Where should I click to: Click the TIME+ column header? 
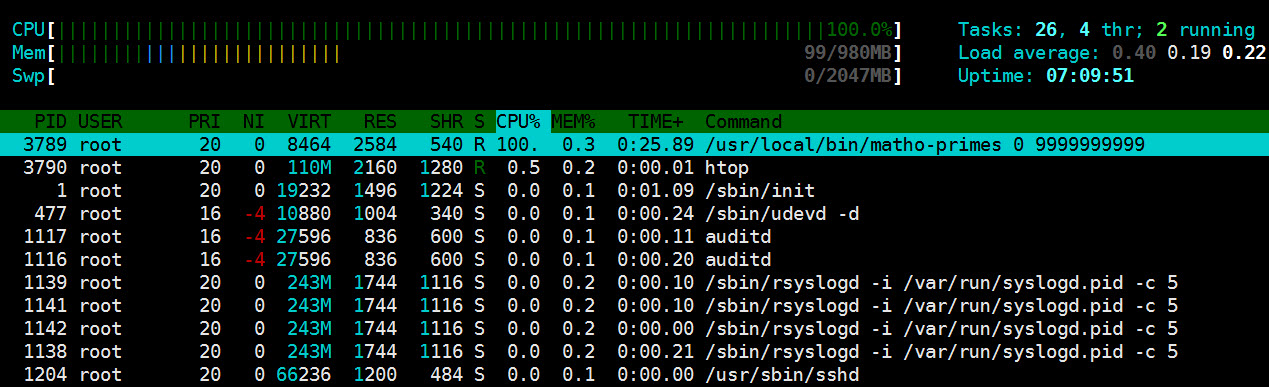pyautogui.click(x=654, y=122)
